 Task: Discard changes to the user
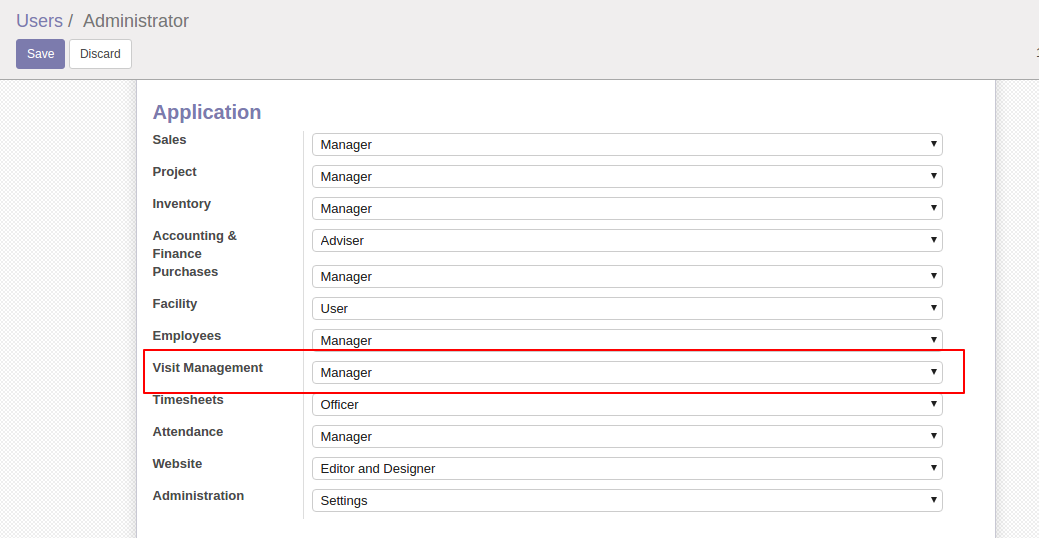point(100,54)
